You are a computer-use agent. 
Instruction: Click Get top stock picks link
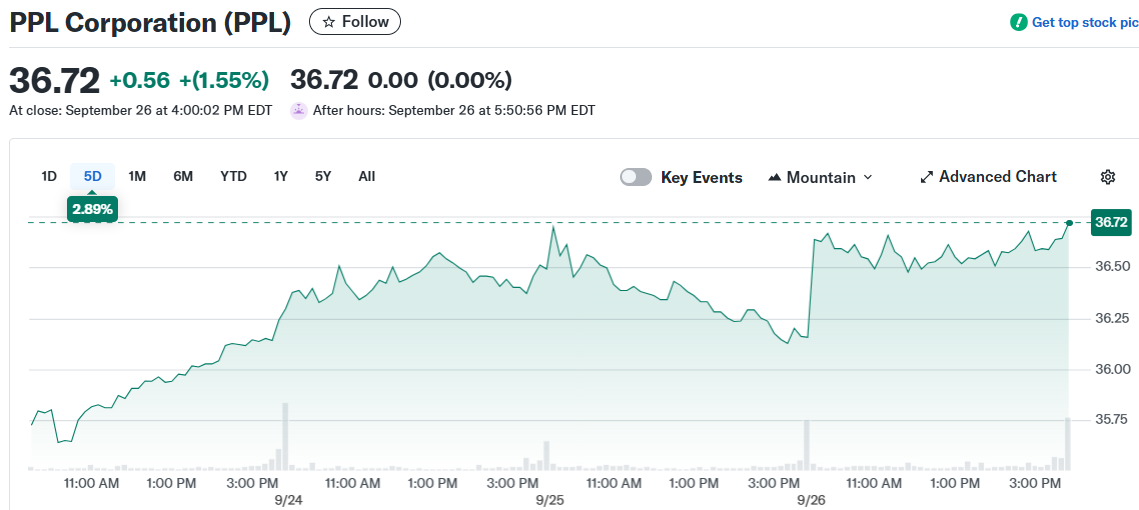click(x=1085, y=23)
